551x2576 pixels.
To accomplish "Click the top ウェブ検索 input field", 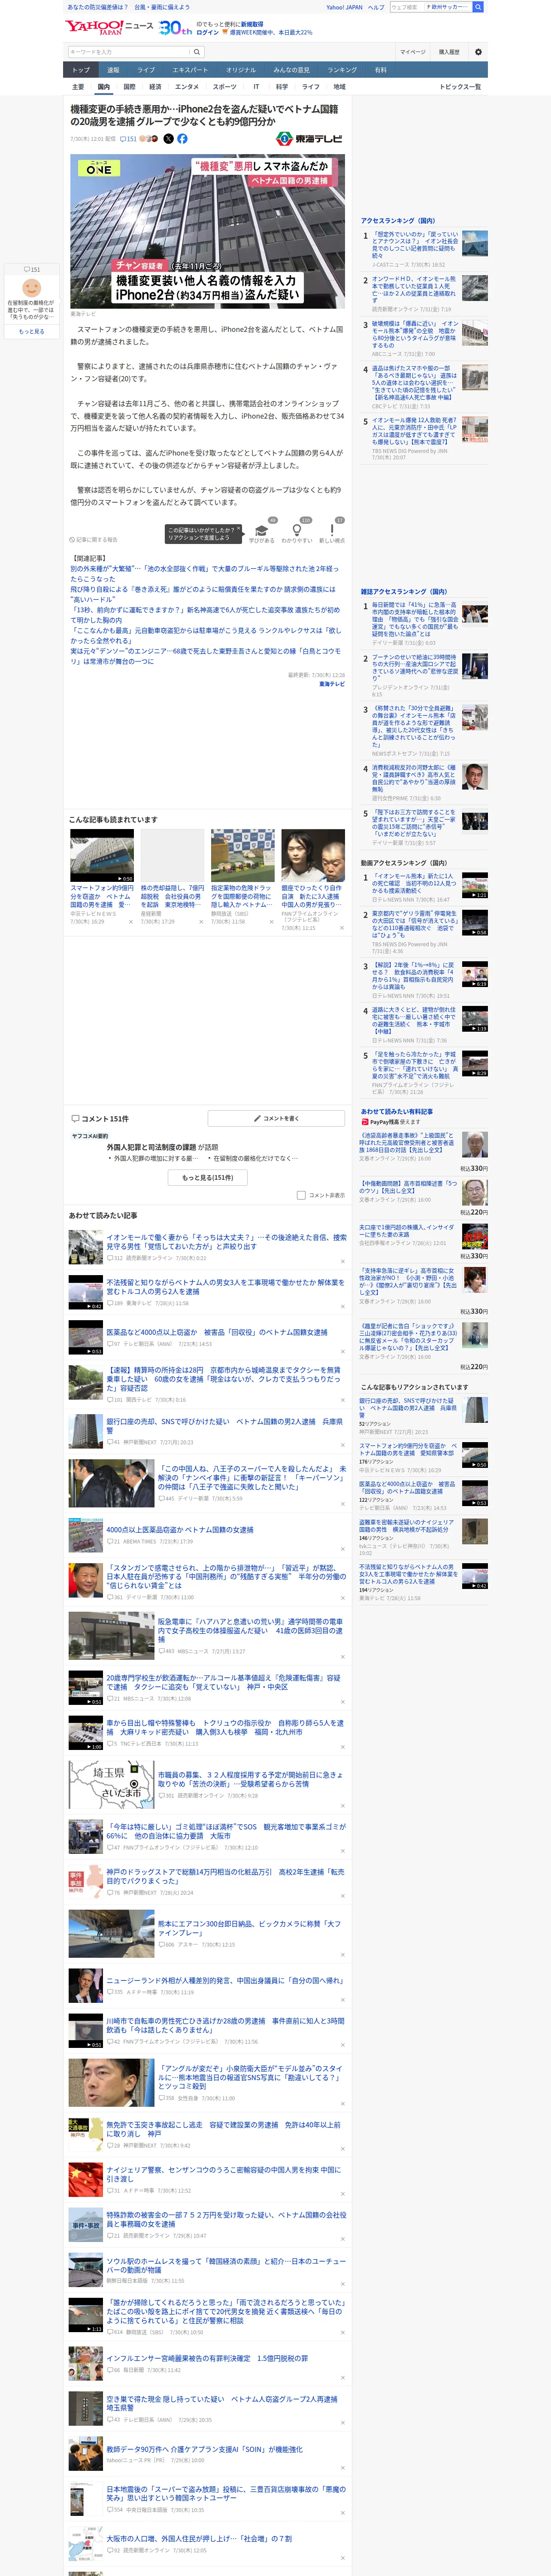I will pos(406,7).
